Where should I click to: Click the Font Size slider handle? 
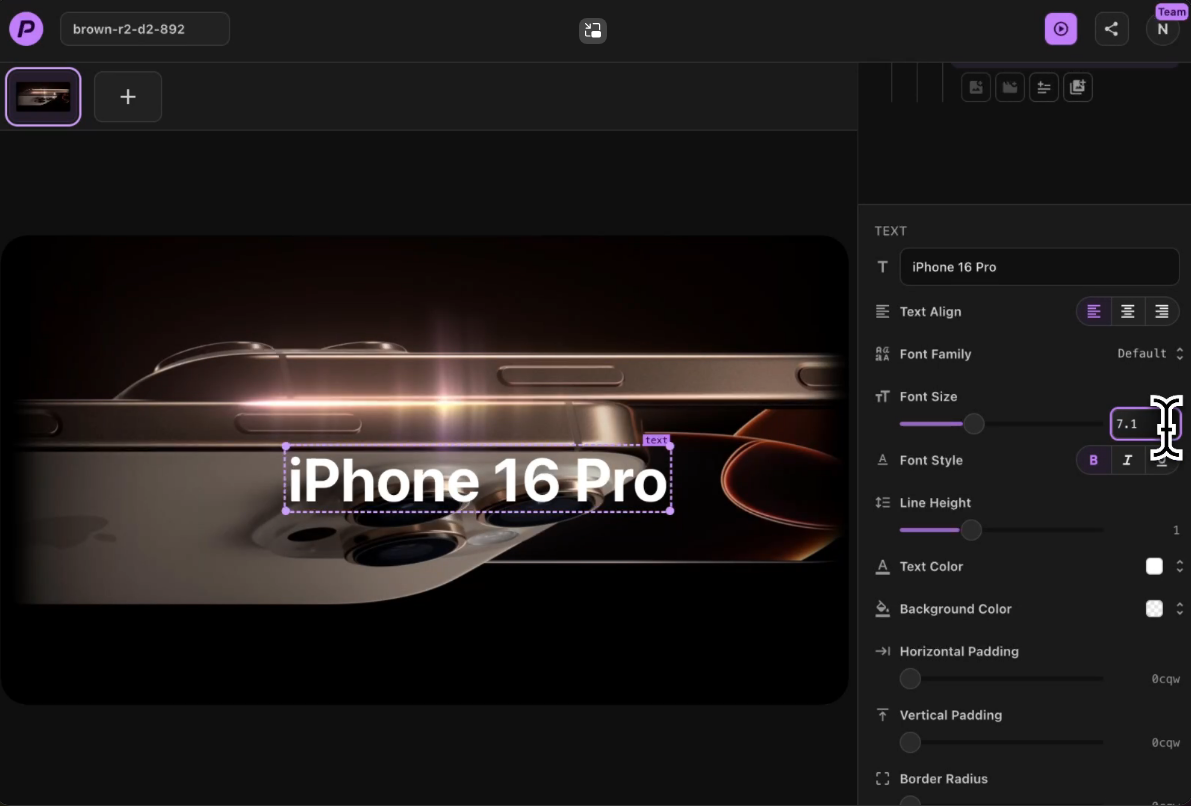click(x=974, y=424)
